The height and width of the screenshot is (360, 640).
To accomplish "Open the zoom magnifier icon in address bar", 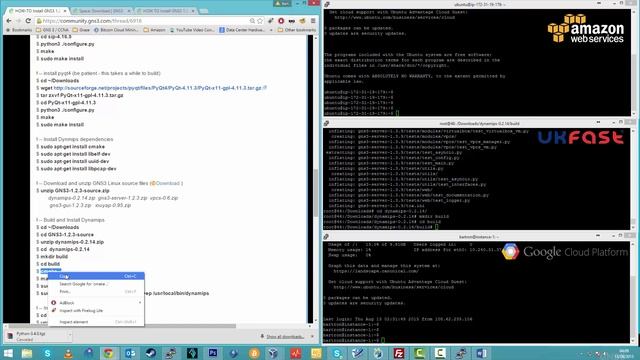I will tap(252, 20).
